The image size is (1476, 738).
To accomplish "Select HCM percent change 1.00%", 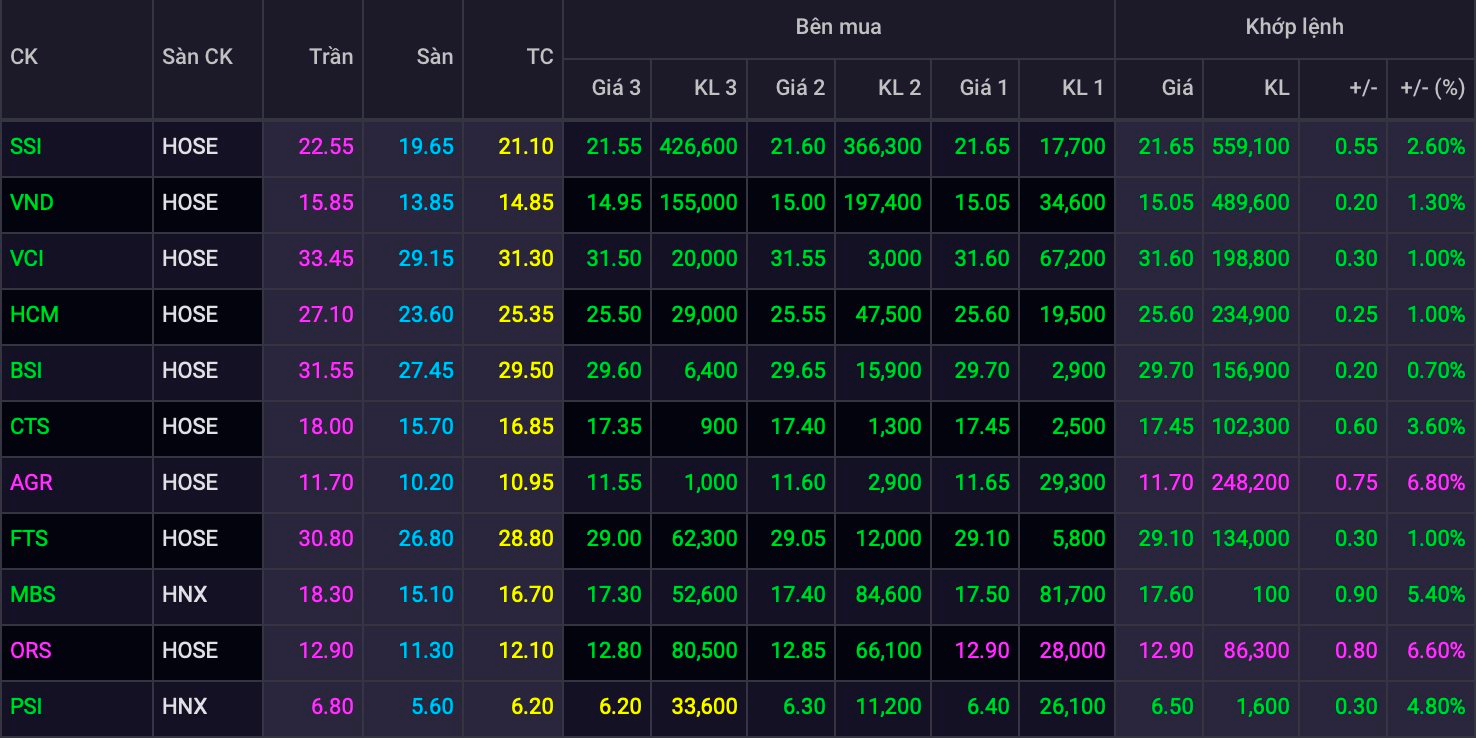I will tap(1436, 315).
